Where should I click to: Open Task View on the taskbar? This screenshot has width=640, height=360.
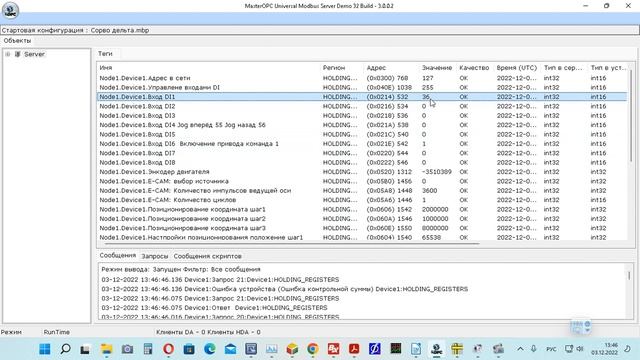pyautogui.click(x=85, y=349)
